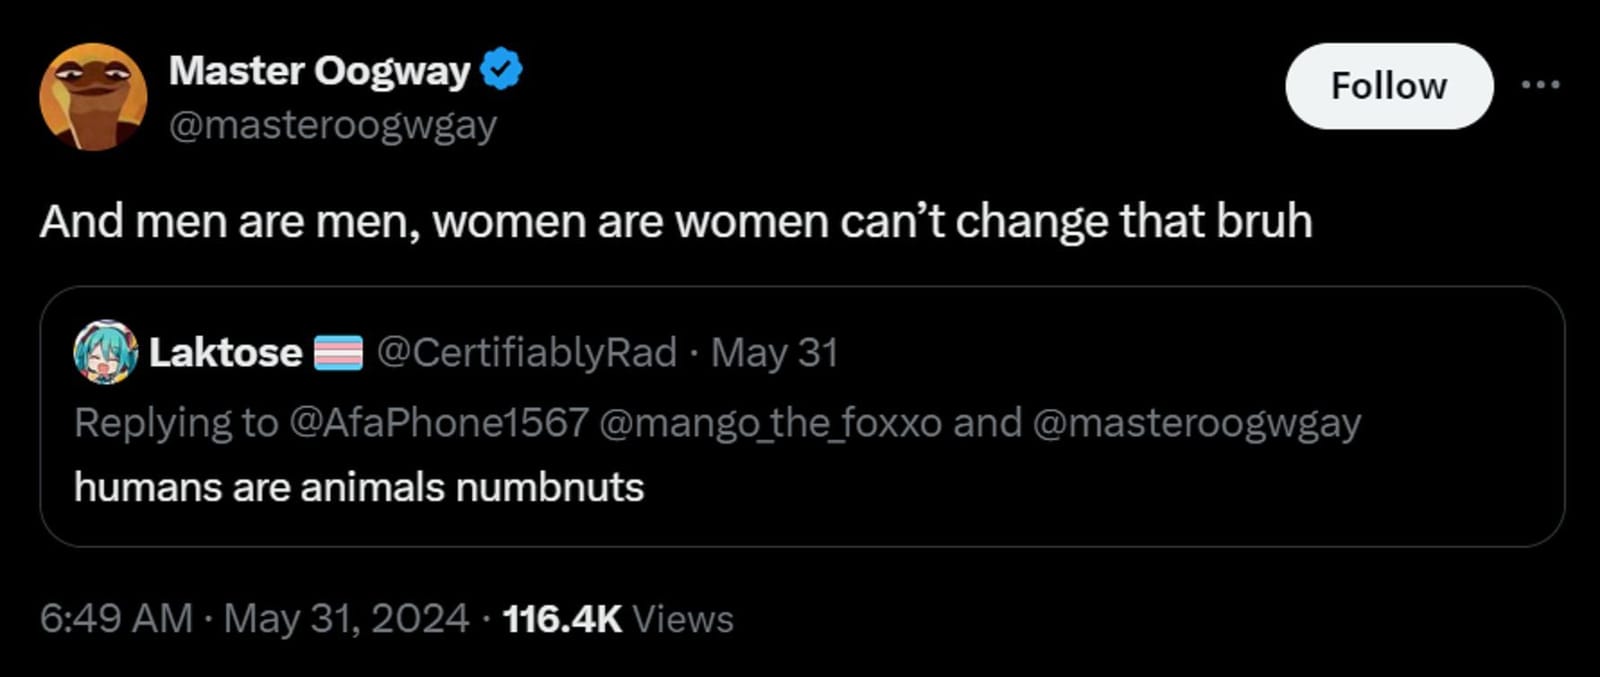
Task: Click the blue verified checkmark badge
Action: click(501, 70)
